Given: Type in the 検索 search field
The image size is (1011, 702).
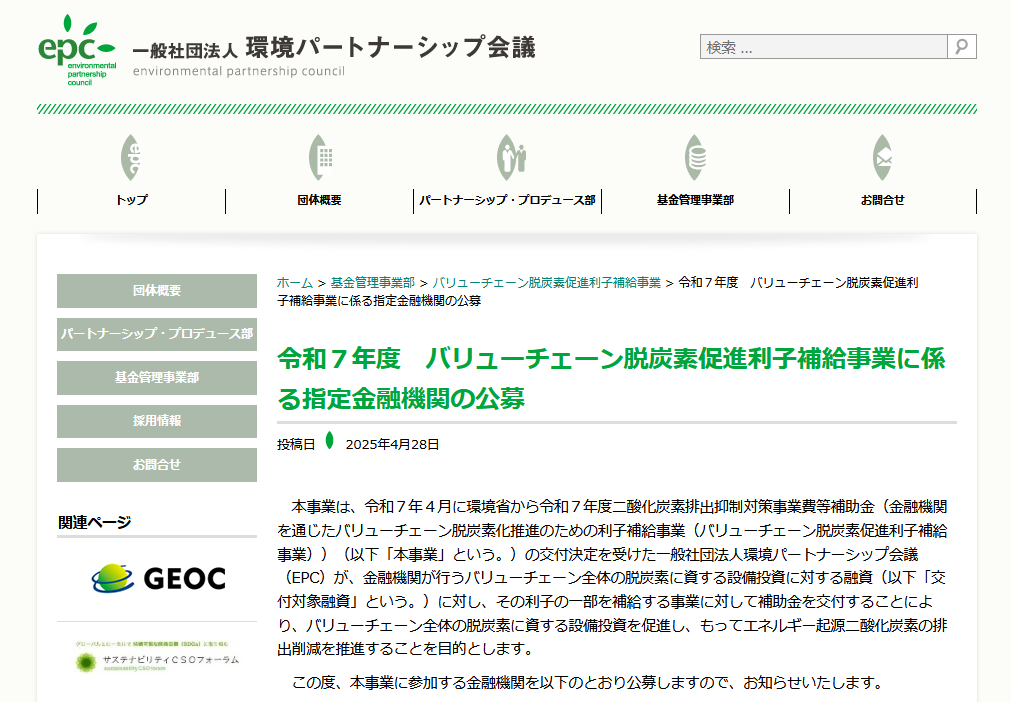Looking at the screenshot, I should point(823,47).
